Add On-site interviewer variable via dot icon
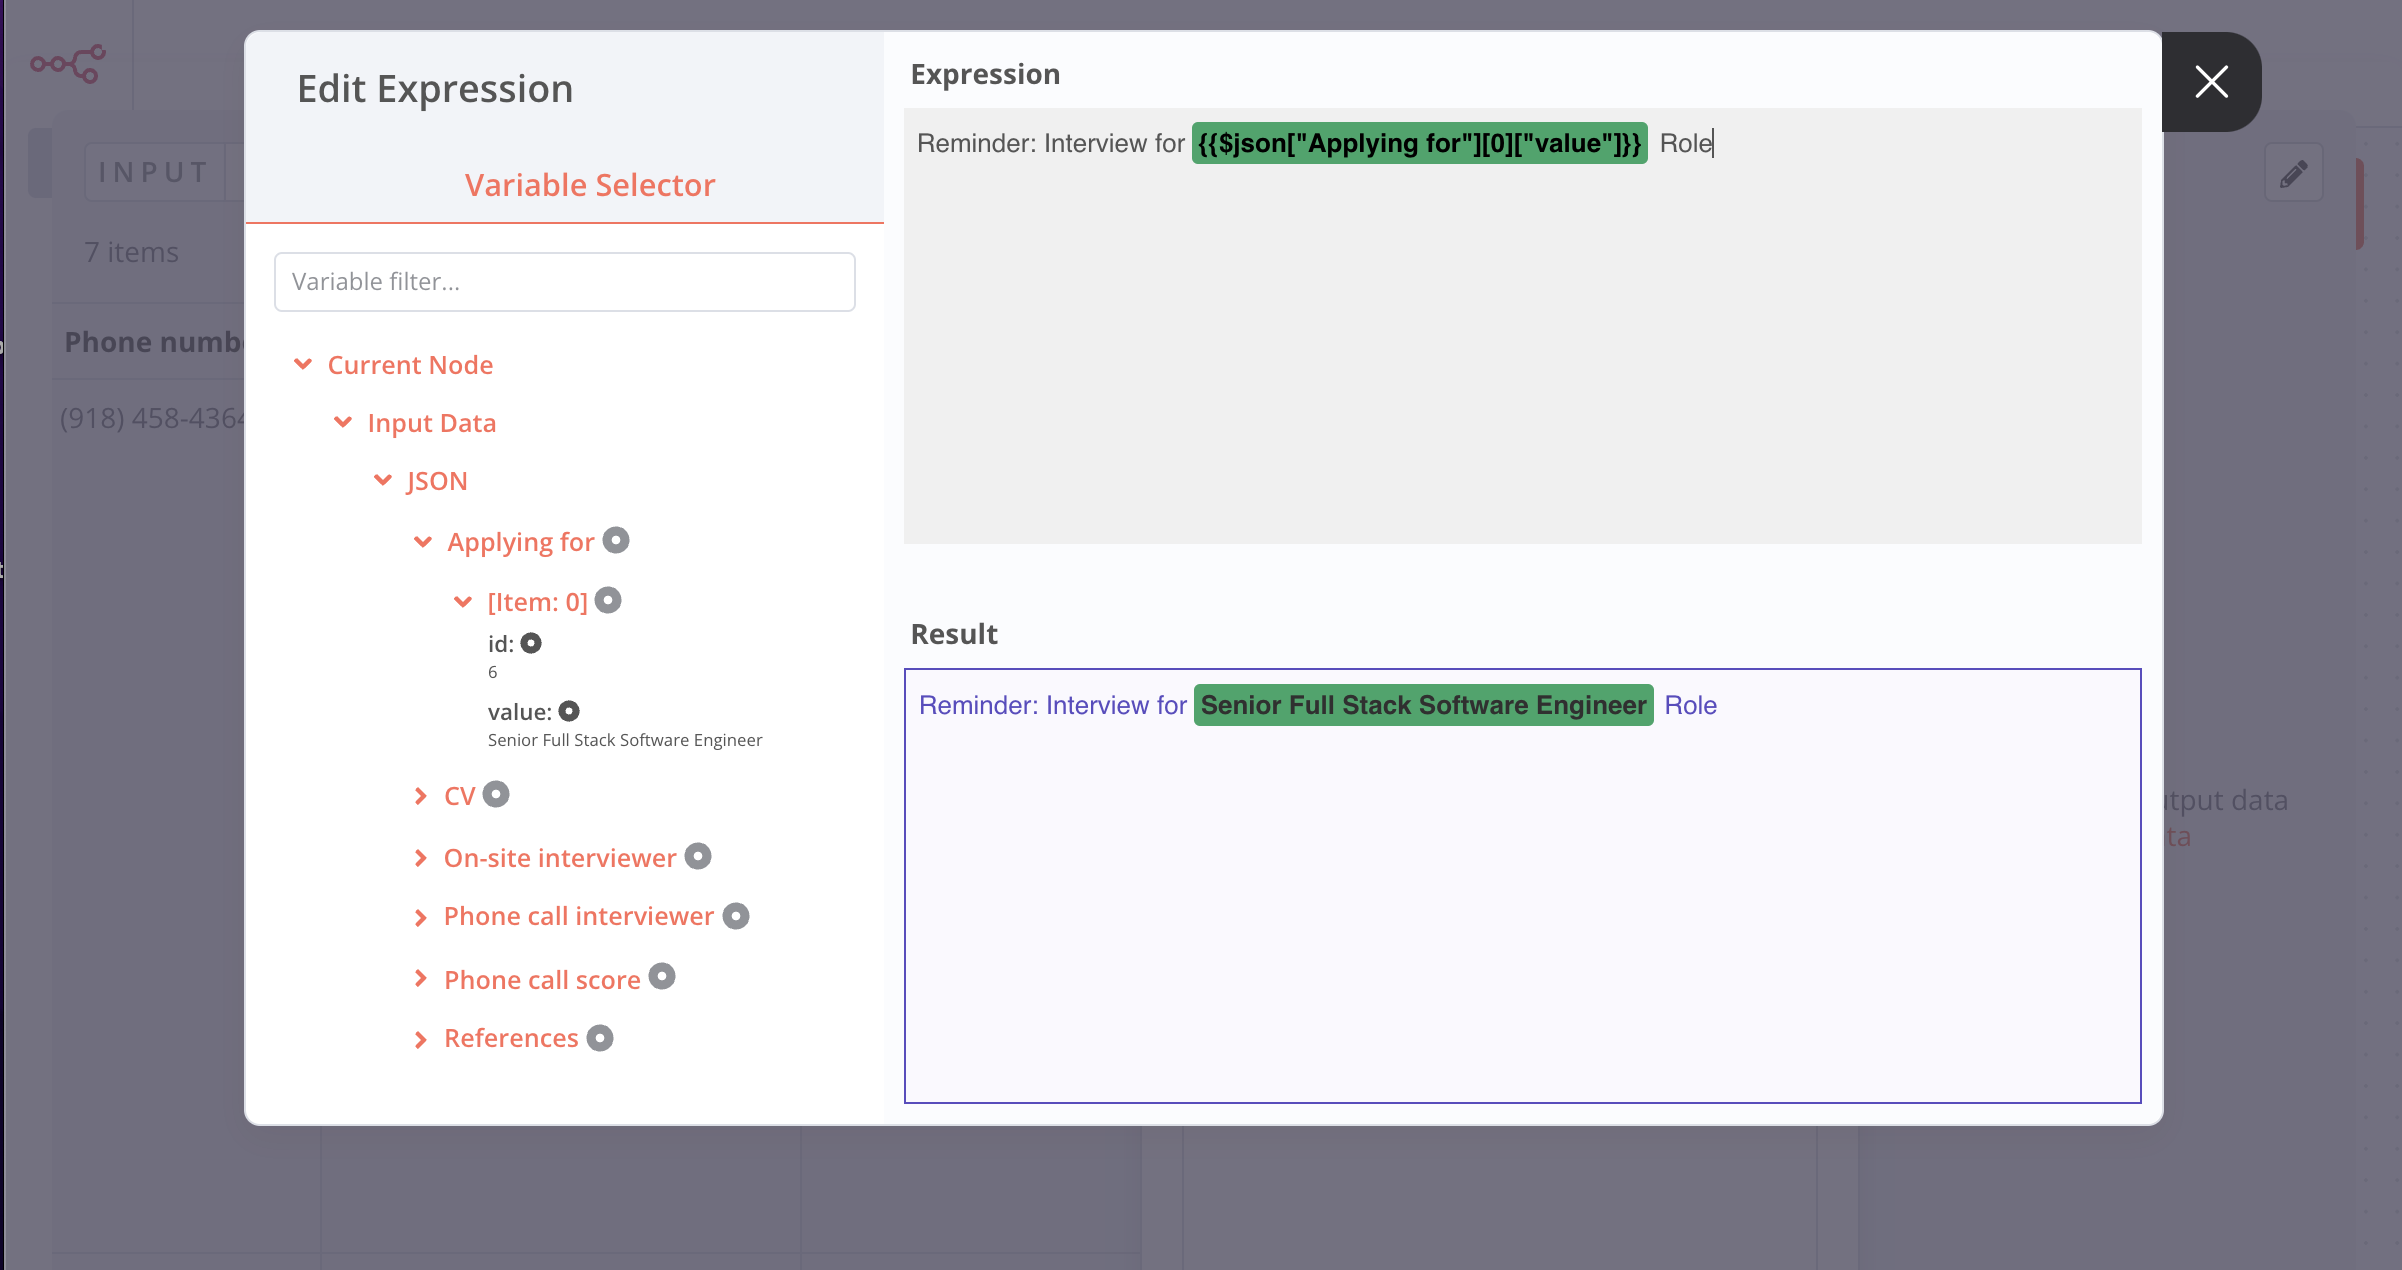This screenshot has width=2402, height=1270. (x=698, y=856)
